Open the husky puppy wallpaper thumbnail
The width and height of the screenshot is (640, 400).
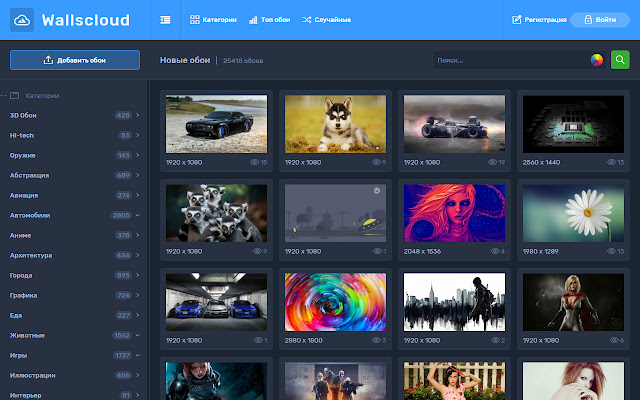coord(335,124)
